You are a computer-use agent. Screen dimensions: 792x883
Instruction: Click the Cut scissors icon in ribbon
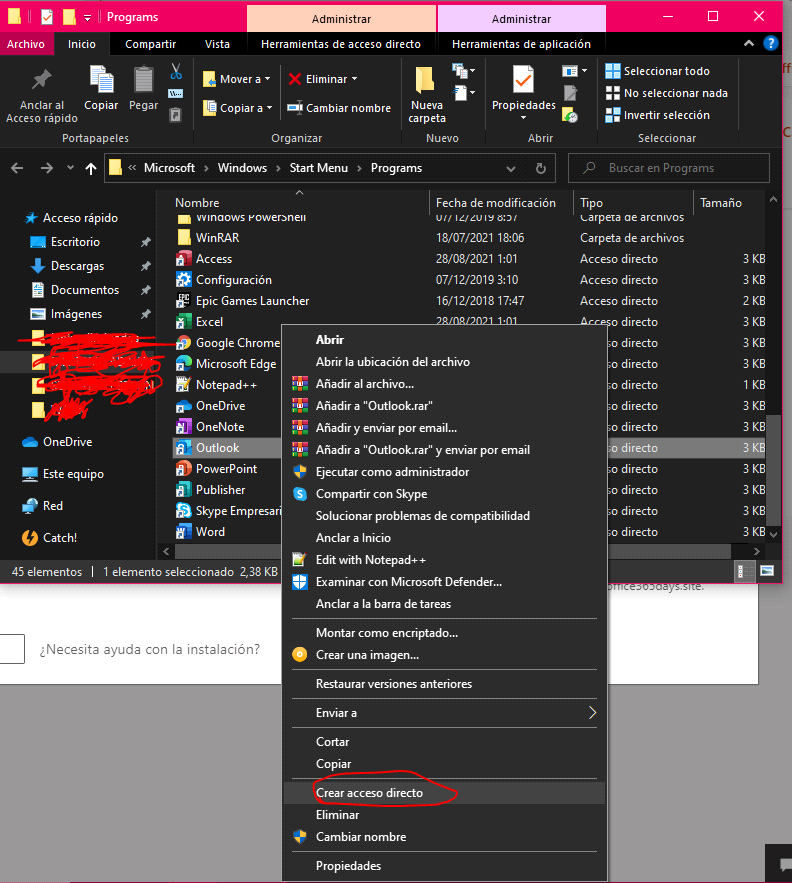point(176,71)
